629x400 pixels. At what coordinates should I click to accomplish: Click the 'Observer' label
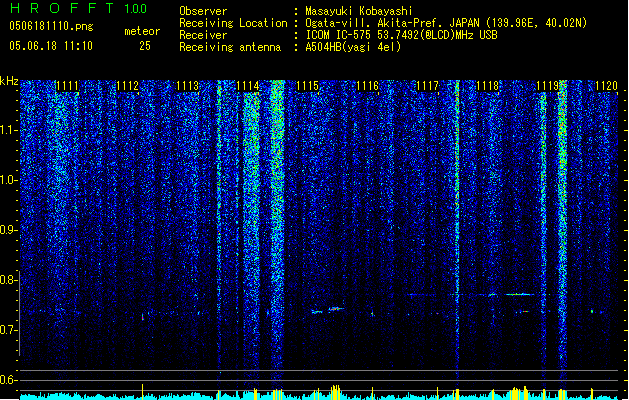pyautogui.click(x=203, y=11)
